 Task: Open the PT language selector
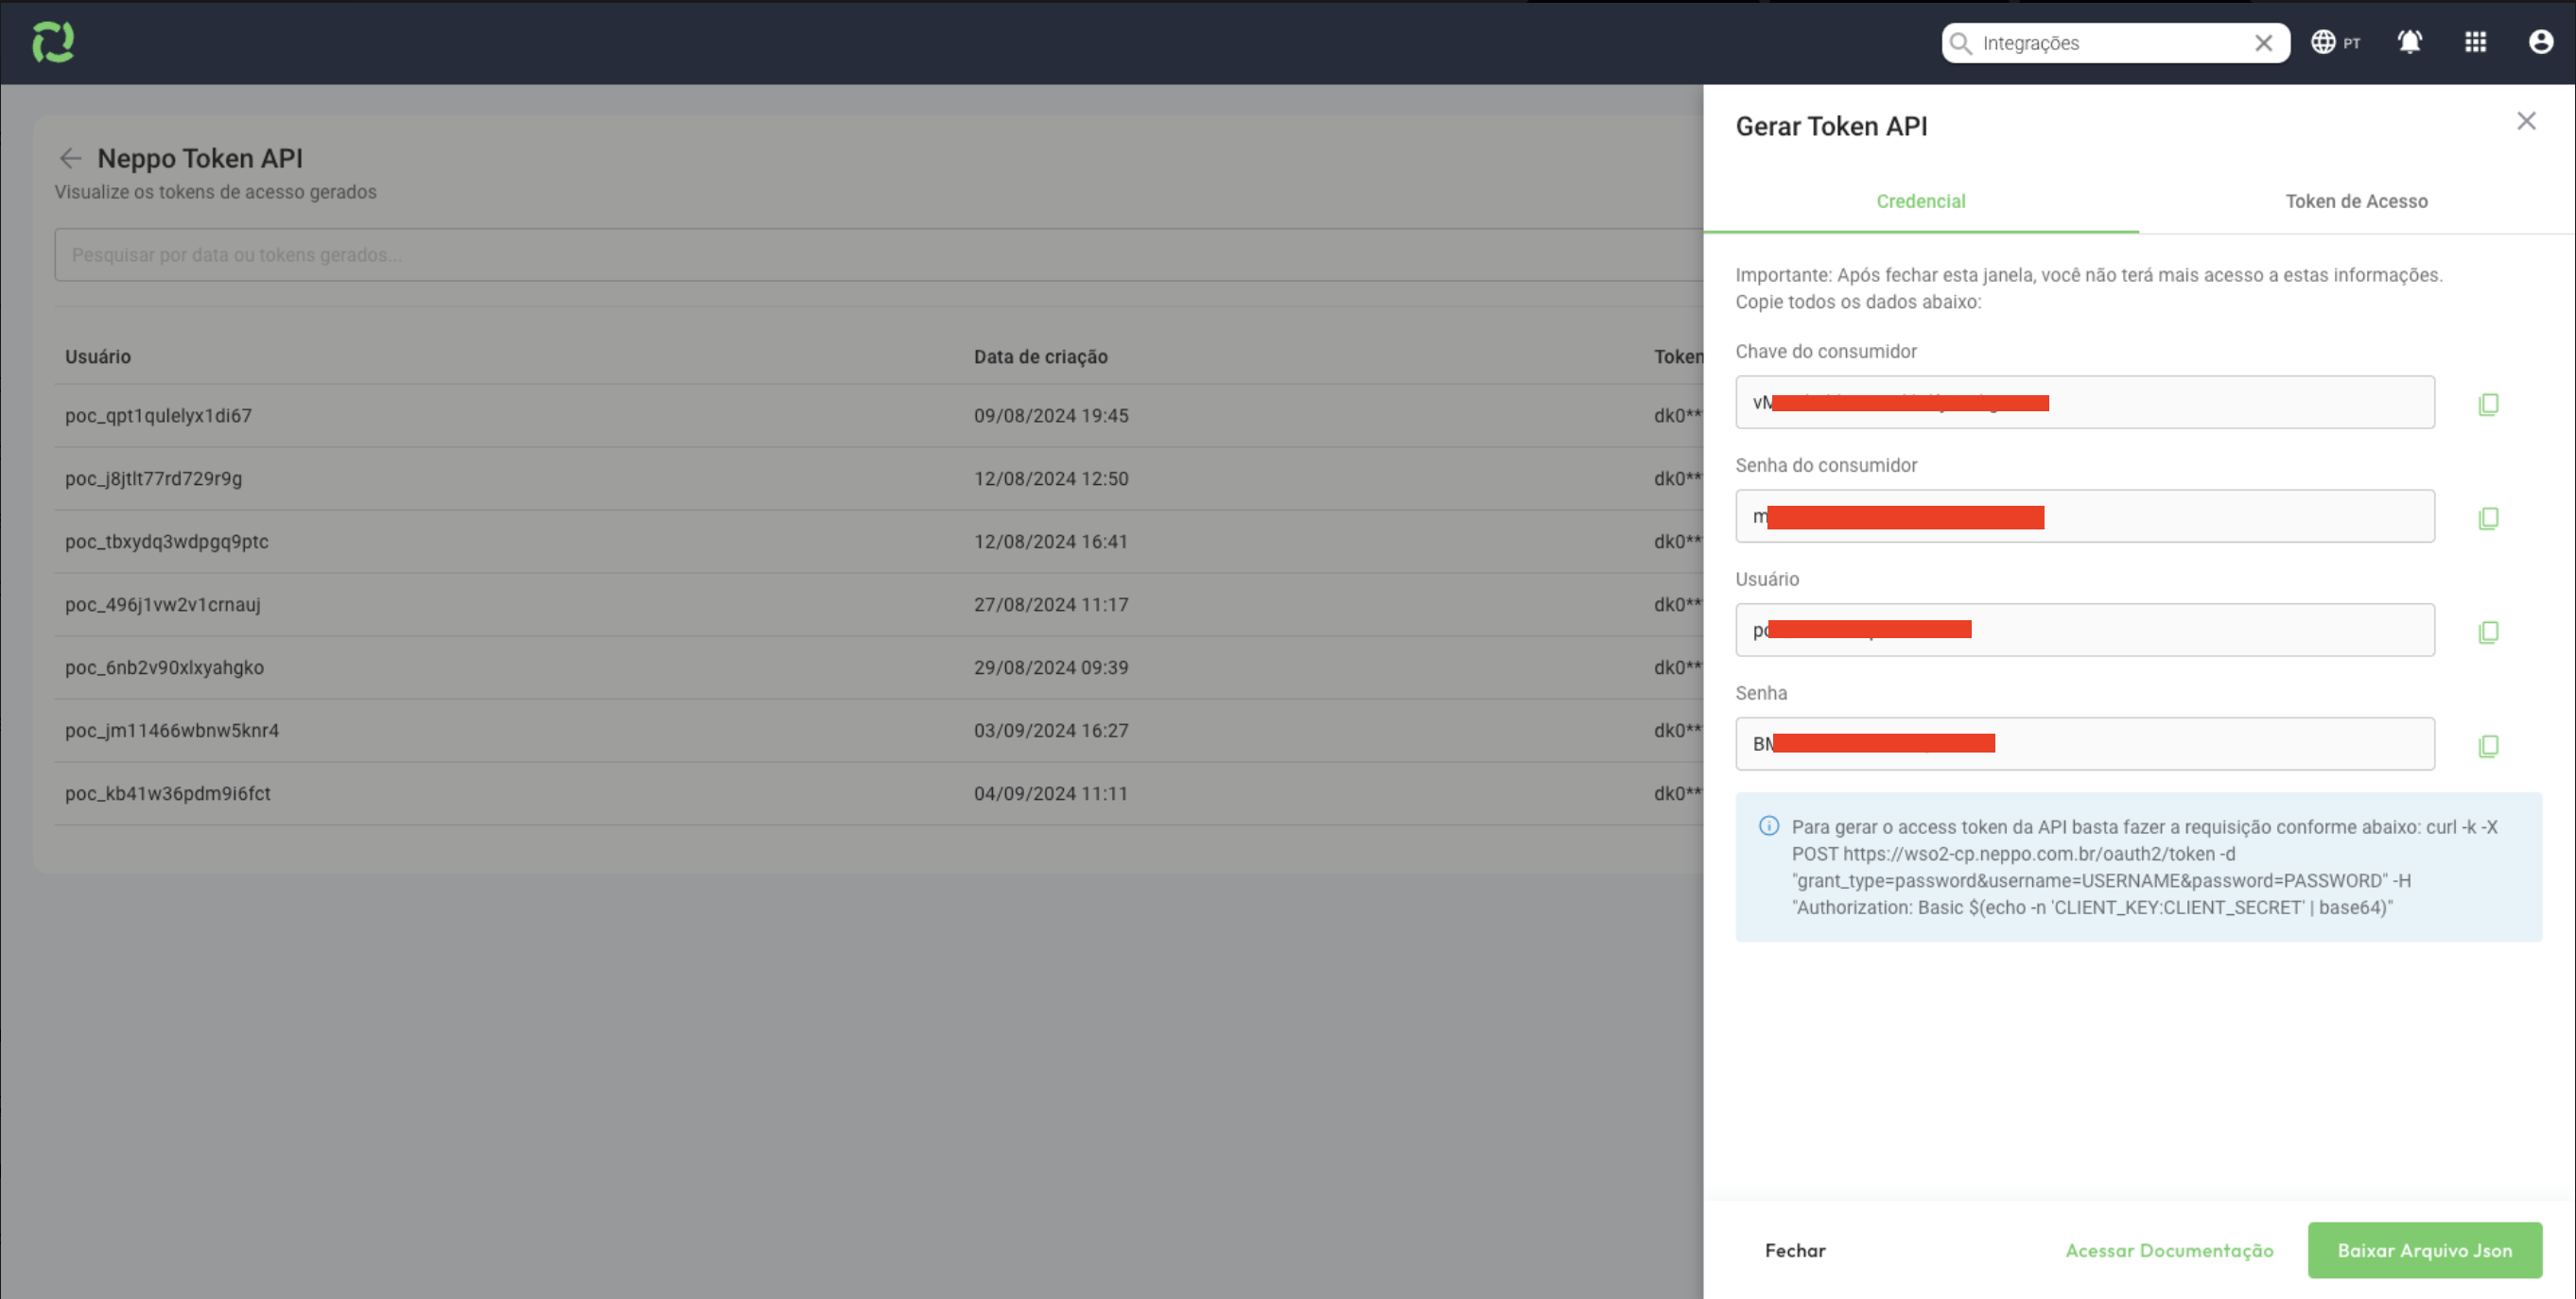point(2335,42)
